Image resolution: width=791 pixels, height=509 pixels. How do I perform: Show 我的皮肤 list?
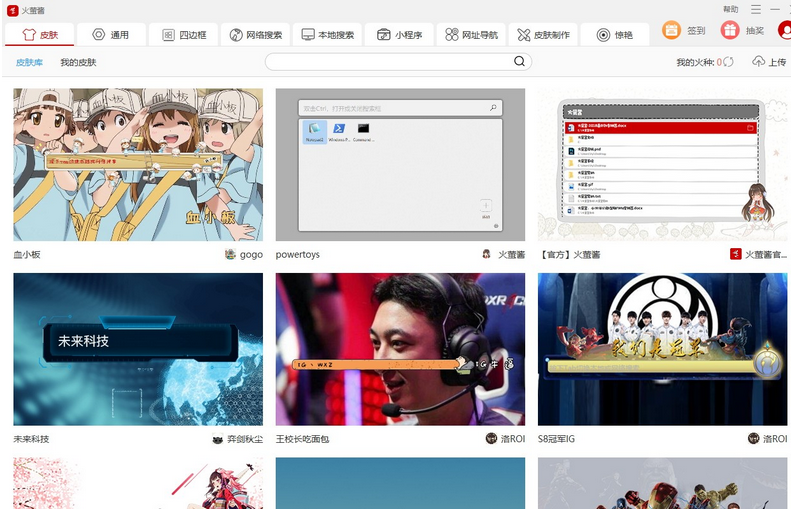(x=78, y=62)
